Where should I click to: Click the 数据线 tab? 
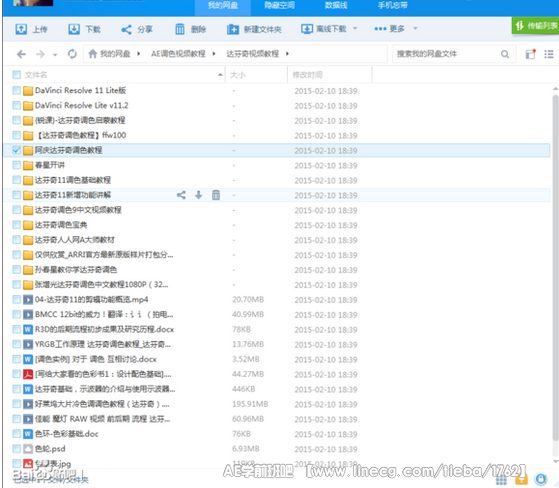pos(336,6)
